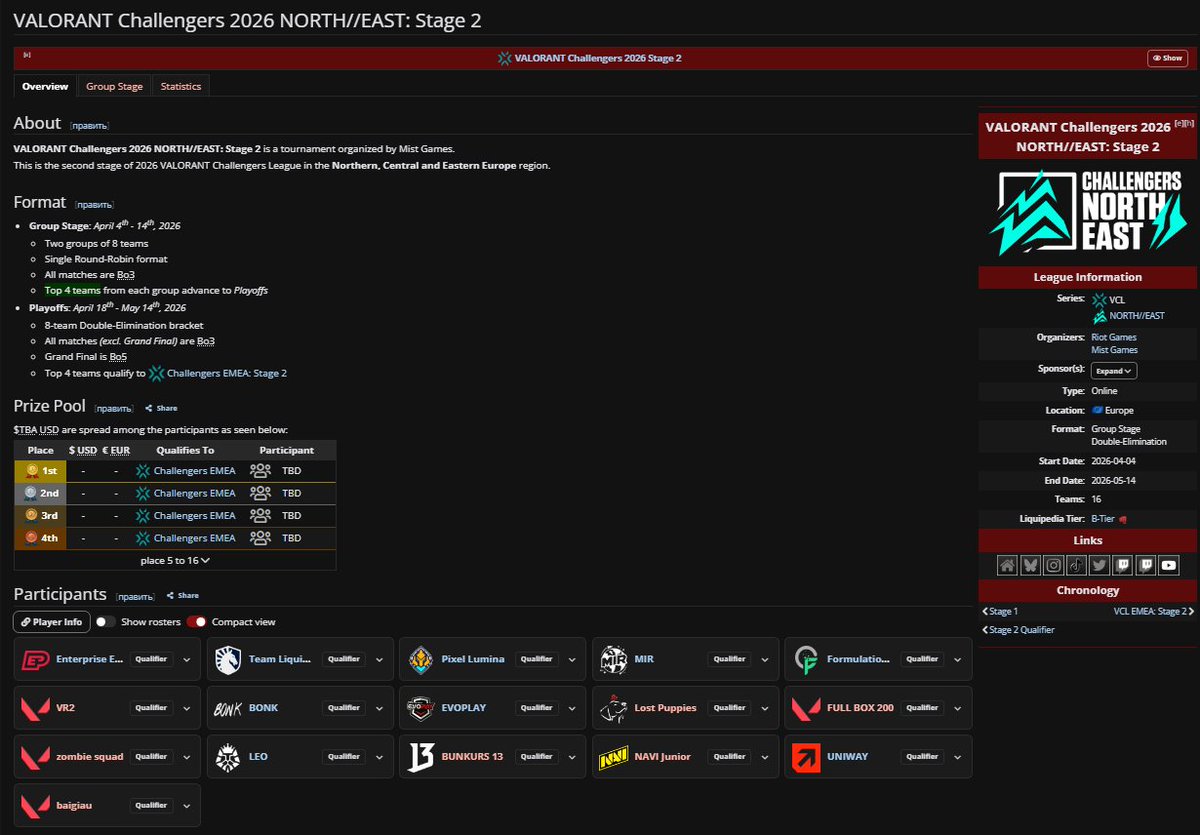Viewport: 1200px width, 835px height.
Task: Toggle the Show rosters switch
Action: 106,622
